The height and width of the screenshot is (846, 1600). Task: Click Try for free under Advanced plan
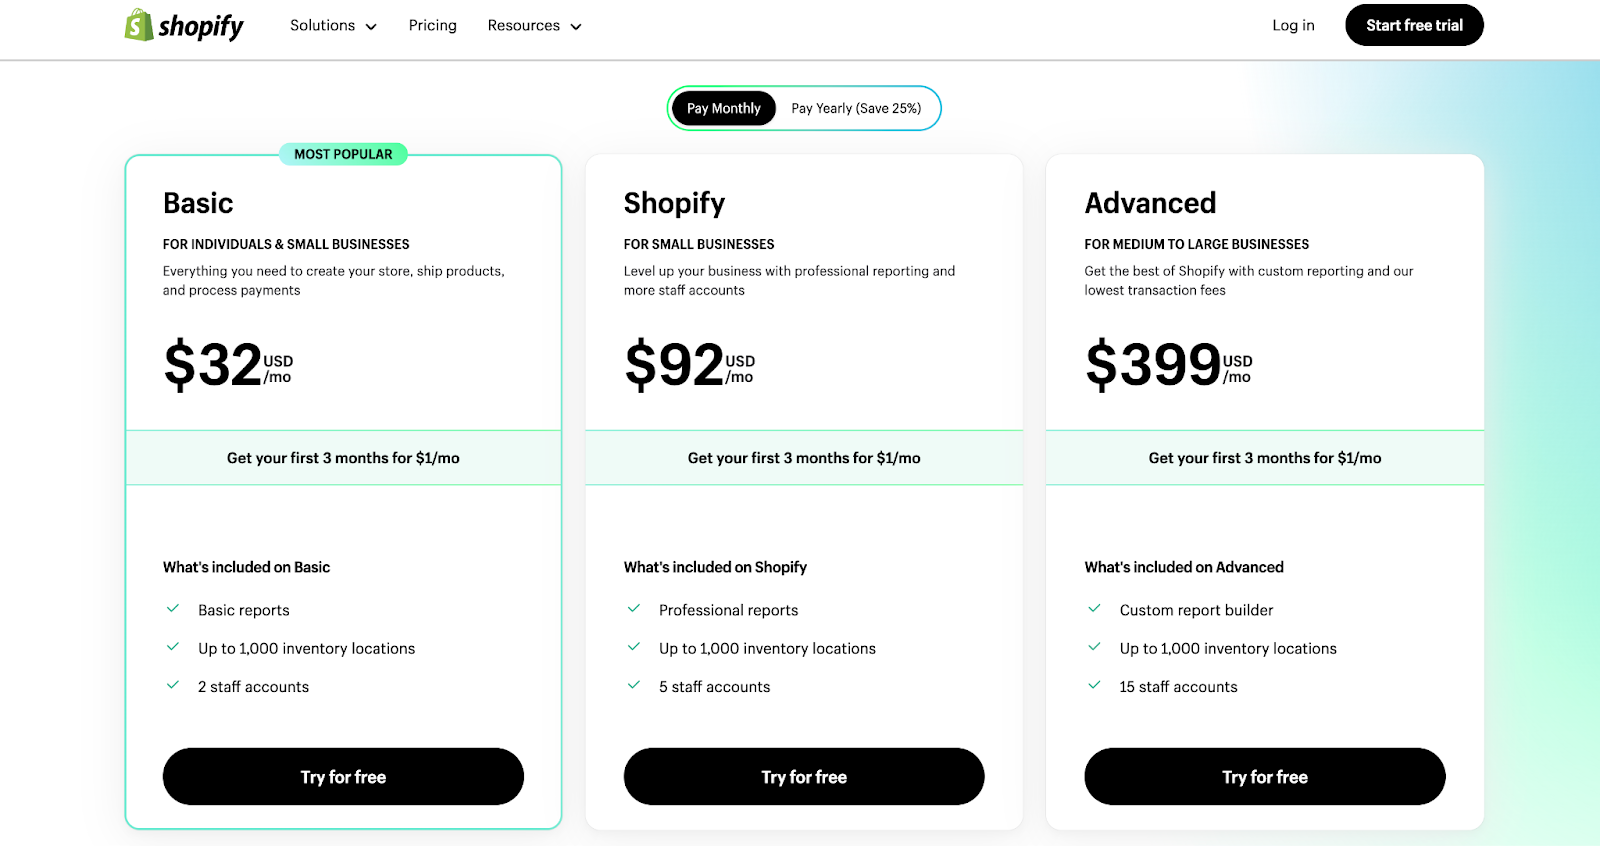click(x=1264, y=777)
